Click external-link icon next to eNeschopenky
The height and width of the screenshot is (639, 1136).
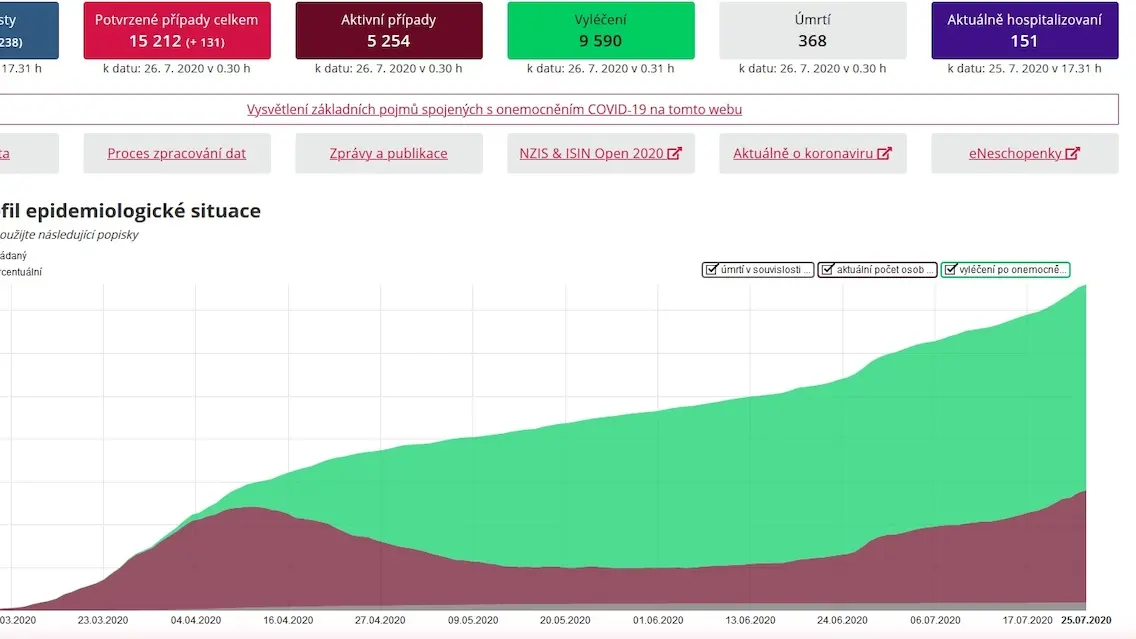tap(1072, 153)
